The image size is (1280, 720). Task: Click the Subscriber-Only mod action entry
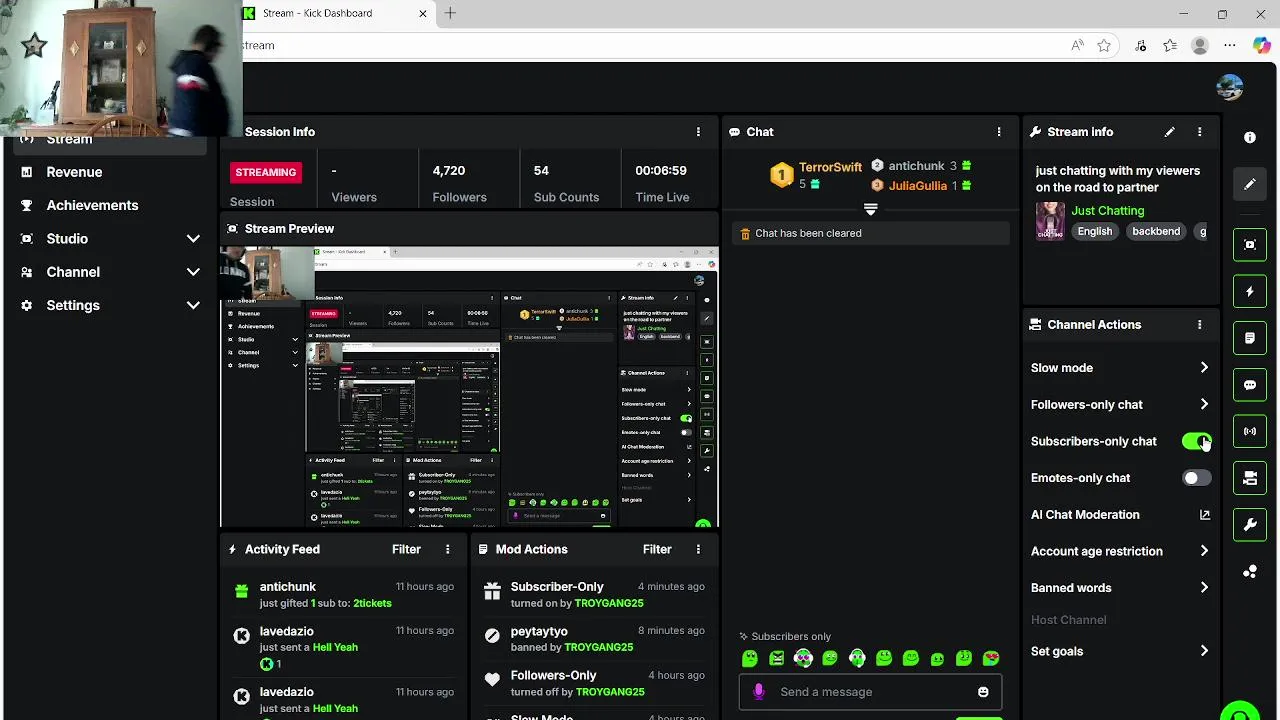click(x=594, y=594)
